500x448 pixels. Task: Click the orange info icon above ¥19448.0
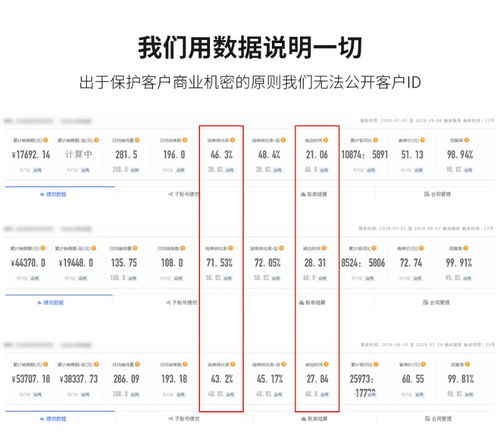tap(94, 248)
